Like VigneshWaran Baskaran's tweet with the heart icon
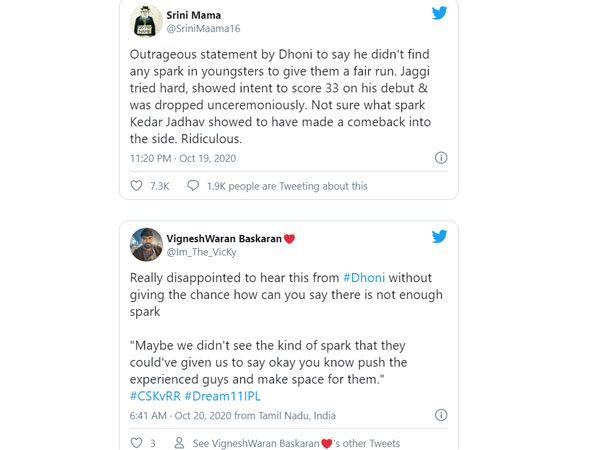The image size is (600, 450). 137,443
